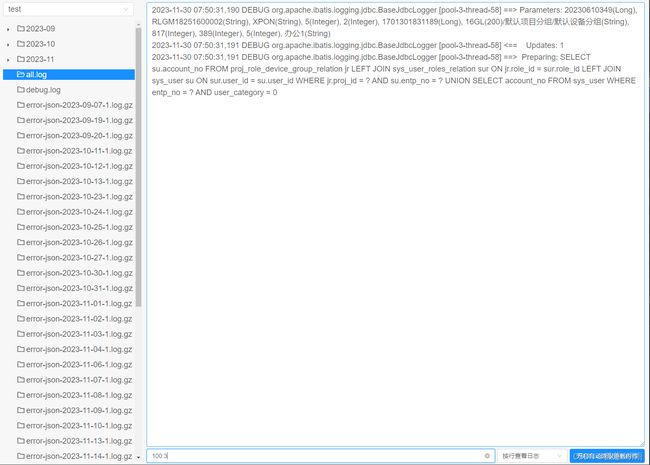
Task: Open error-json-2023-11-01-1.log.gz
Action: [79, 304]
